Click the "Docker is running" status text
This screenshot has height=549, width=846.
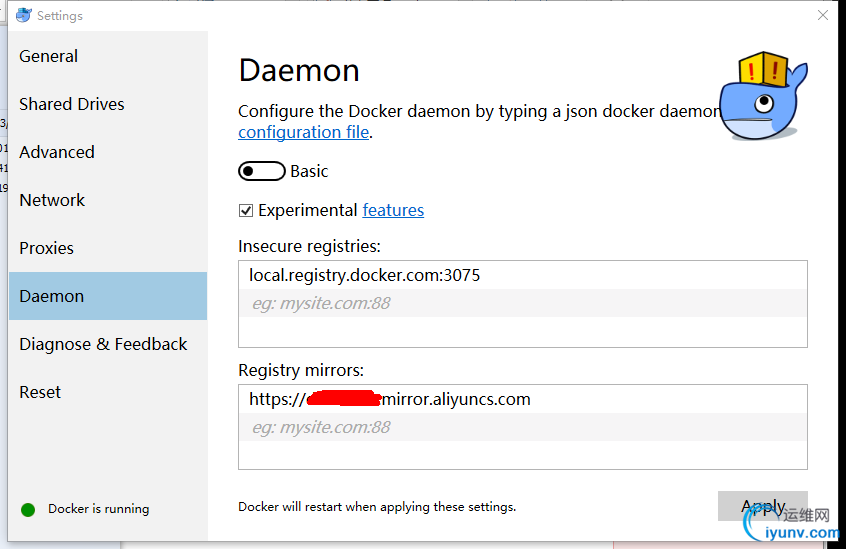[99, 509]
